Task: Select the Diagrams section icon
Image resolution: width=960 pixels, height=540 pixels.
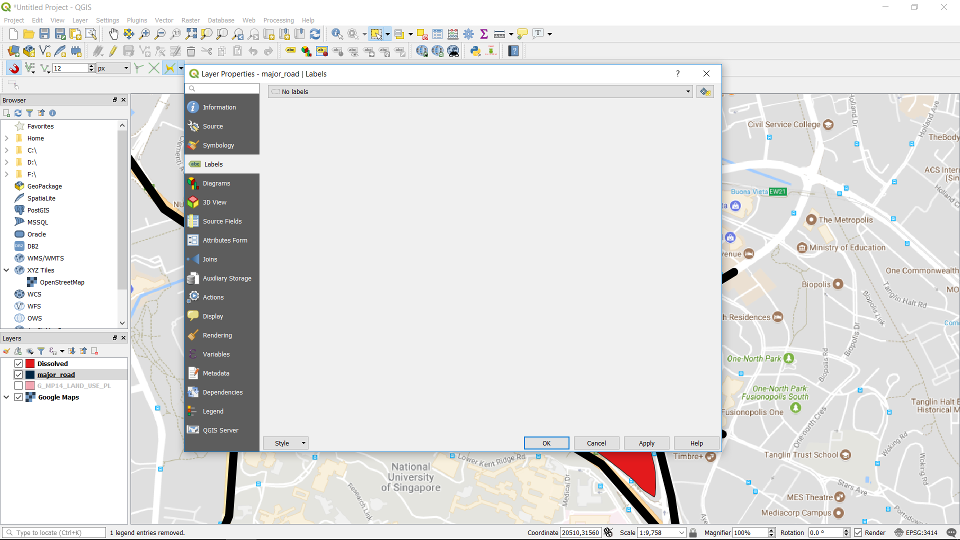Action: (x=194, y=183)
